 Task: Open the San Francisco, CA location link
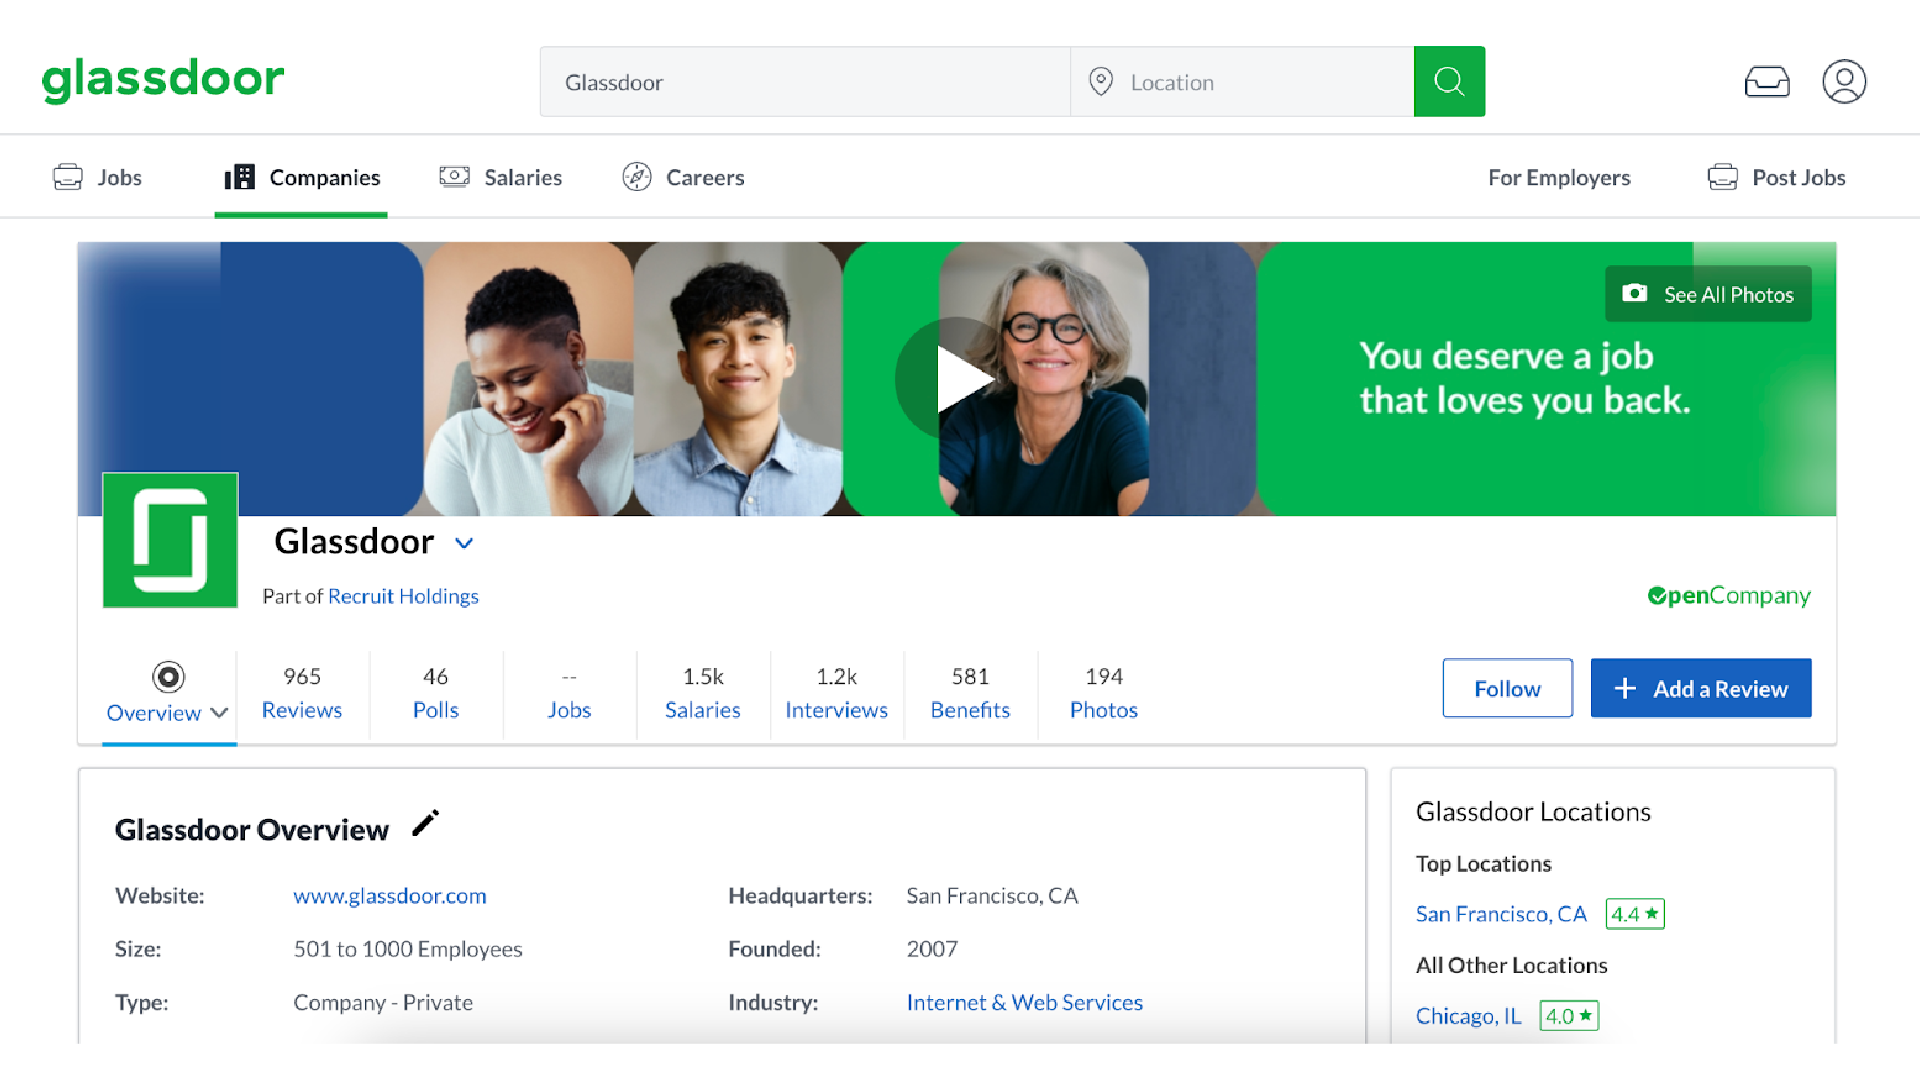click(x=1501, y=914)
